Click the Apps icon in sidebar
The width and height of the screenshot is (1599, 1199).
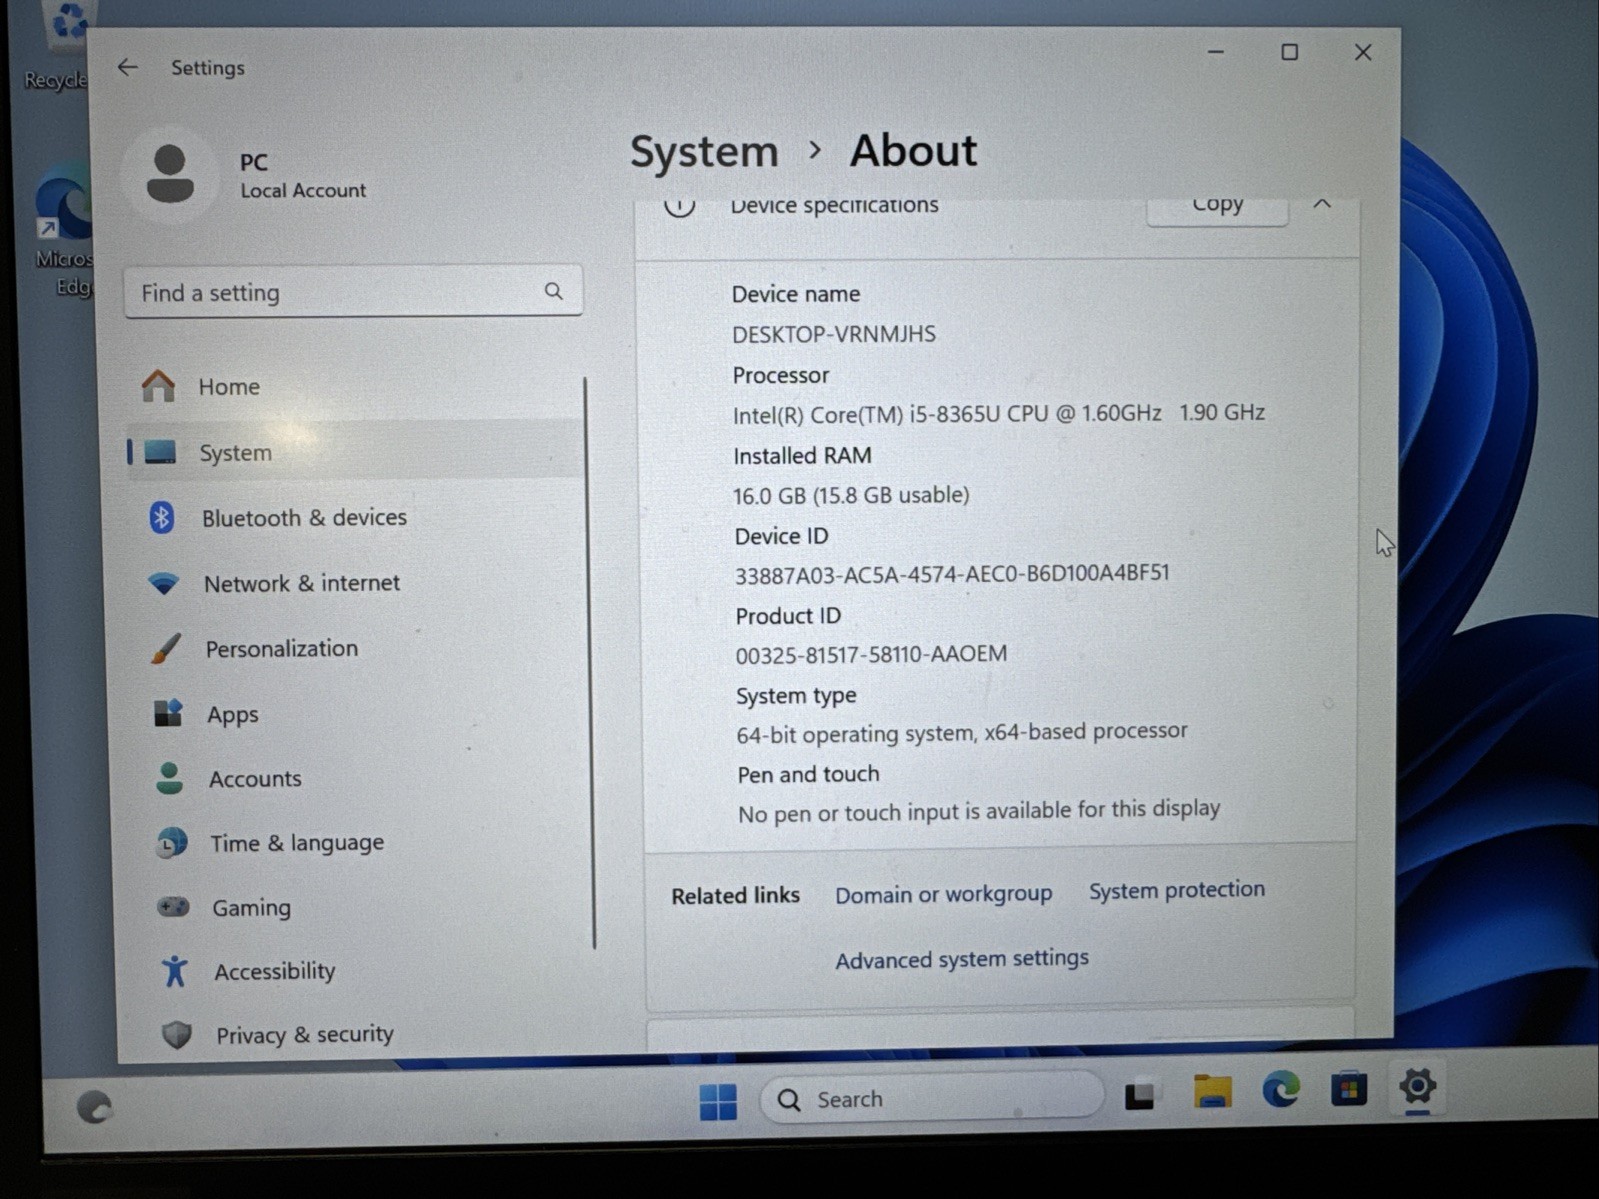pos(168,713)
